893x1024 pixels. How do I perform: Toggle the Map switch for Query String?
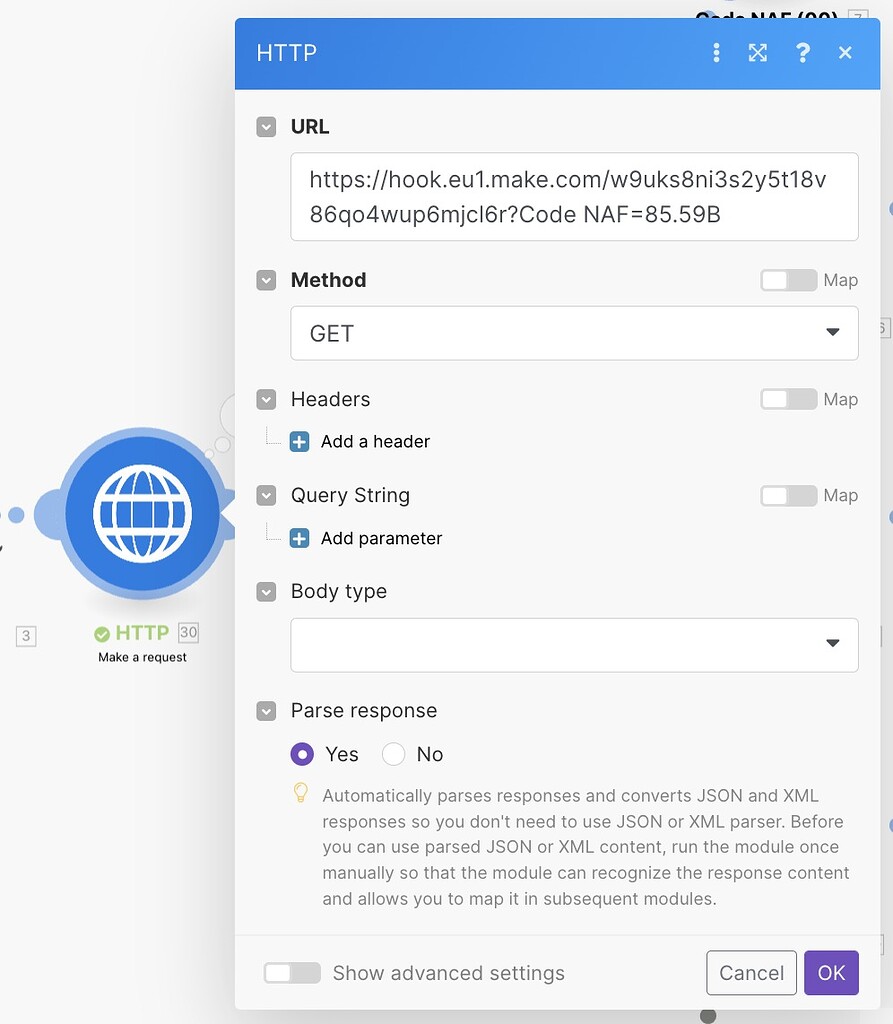tap(788, 495)
